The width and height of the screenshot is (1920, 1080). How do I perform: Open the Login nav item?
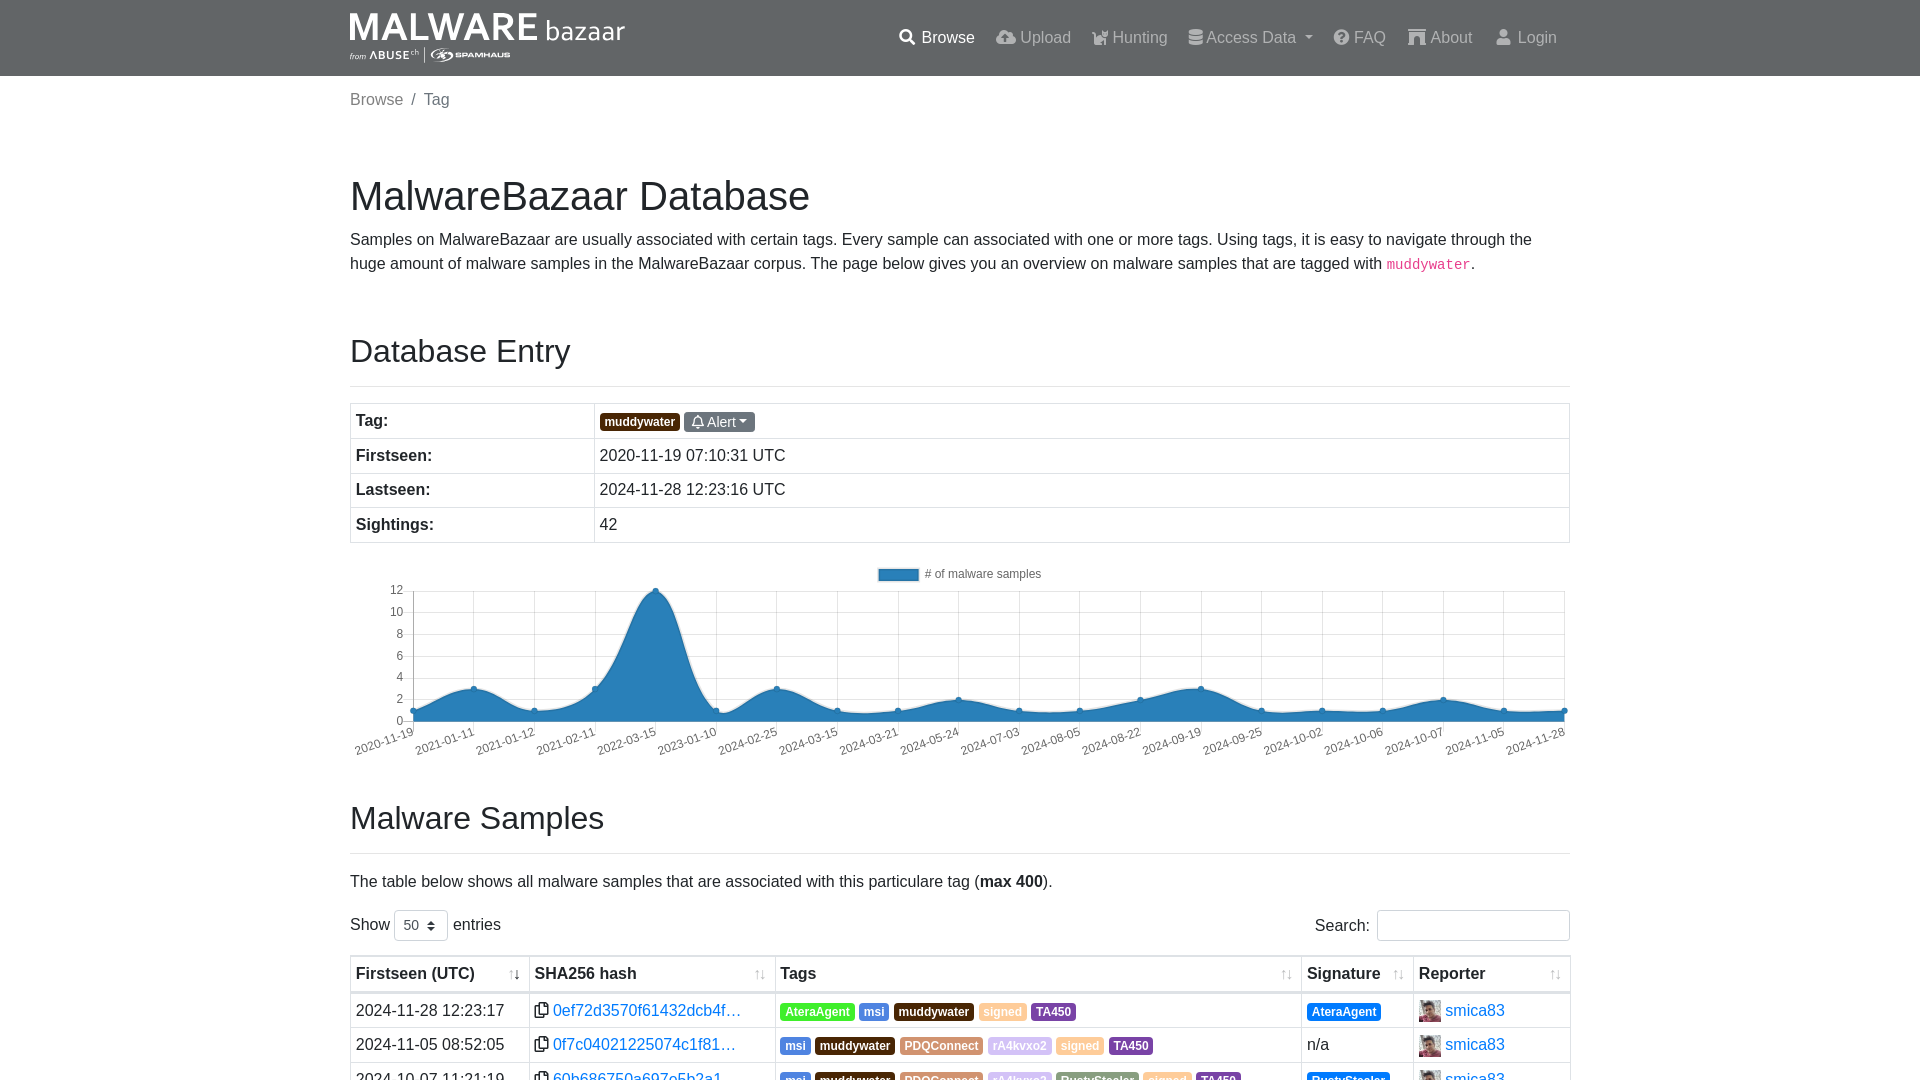pos(1526,38)
